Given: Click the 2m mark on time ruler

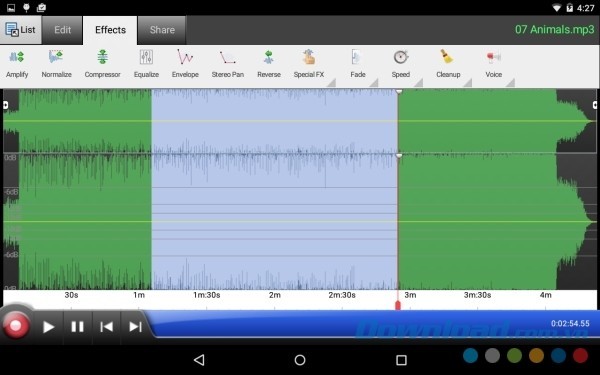Looking at the screenshot, I should click(x=275, y=295).
